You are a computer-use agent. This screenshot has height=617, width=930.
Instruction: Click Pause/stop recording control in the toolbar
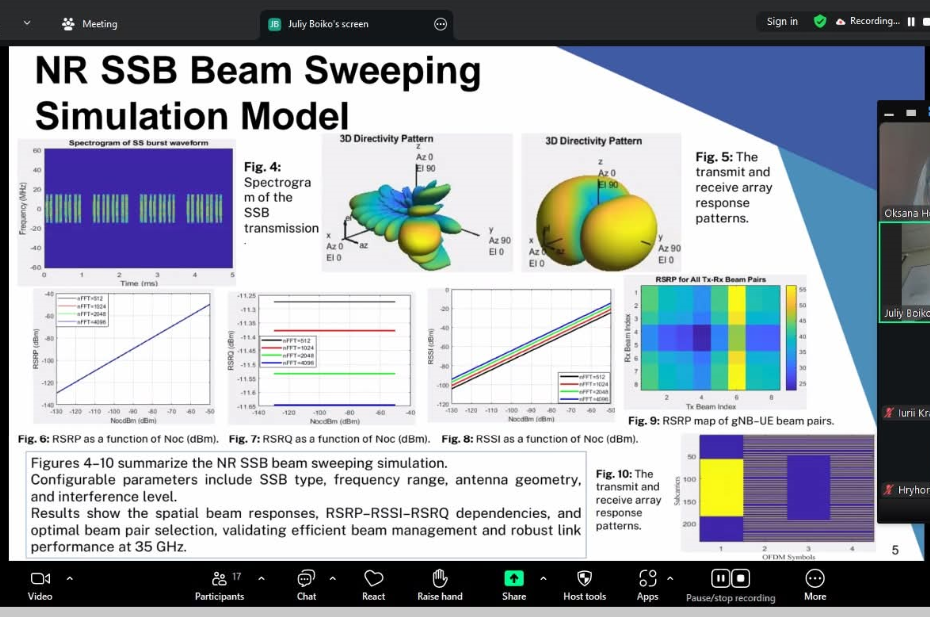pos(730,579)
